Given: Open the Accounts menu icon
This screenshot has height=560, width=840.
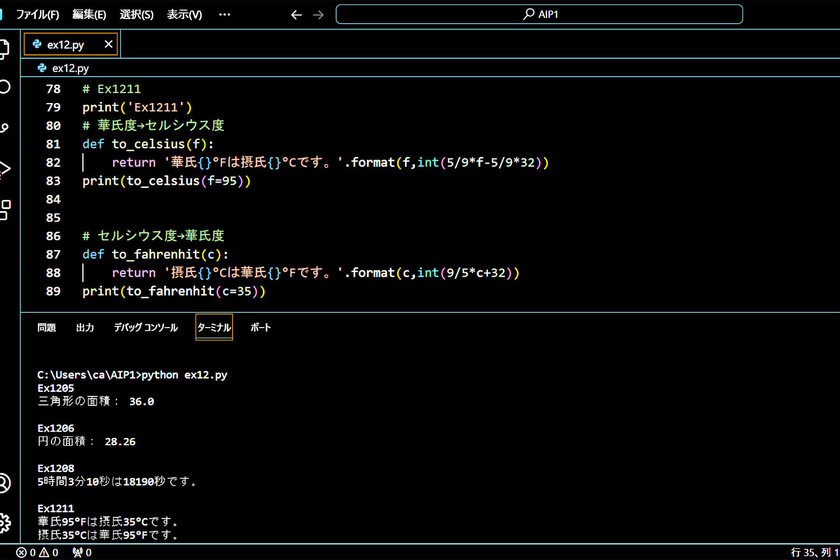Looking at the screenshot, I should click(x=5, y=483).
